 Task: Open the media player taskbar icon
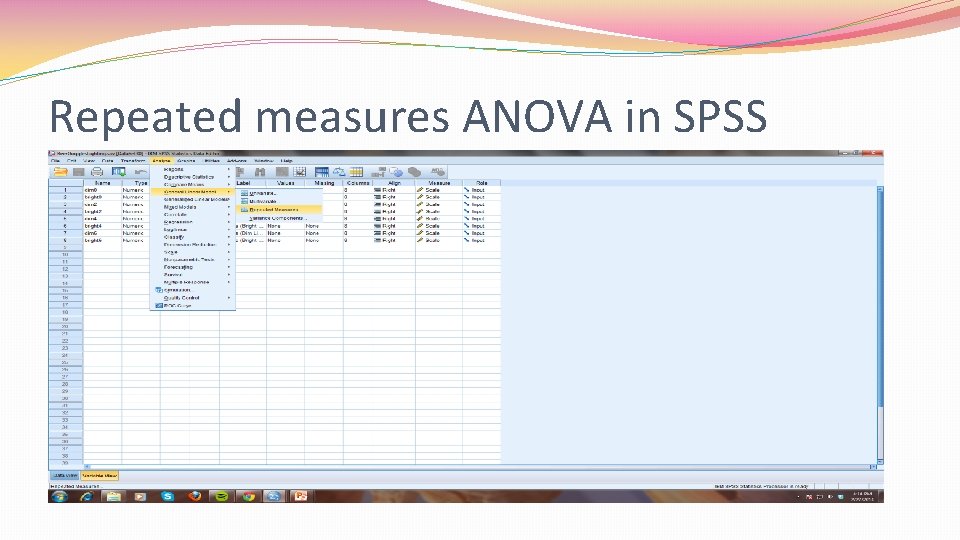pos(140,496)
